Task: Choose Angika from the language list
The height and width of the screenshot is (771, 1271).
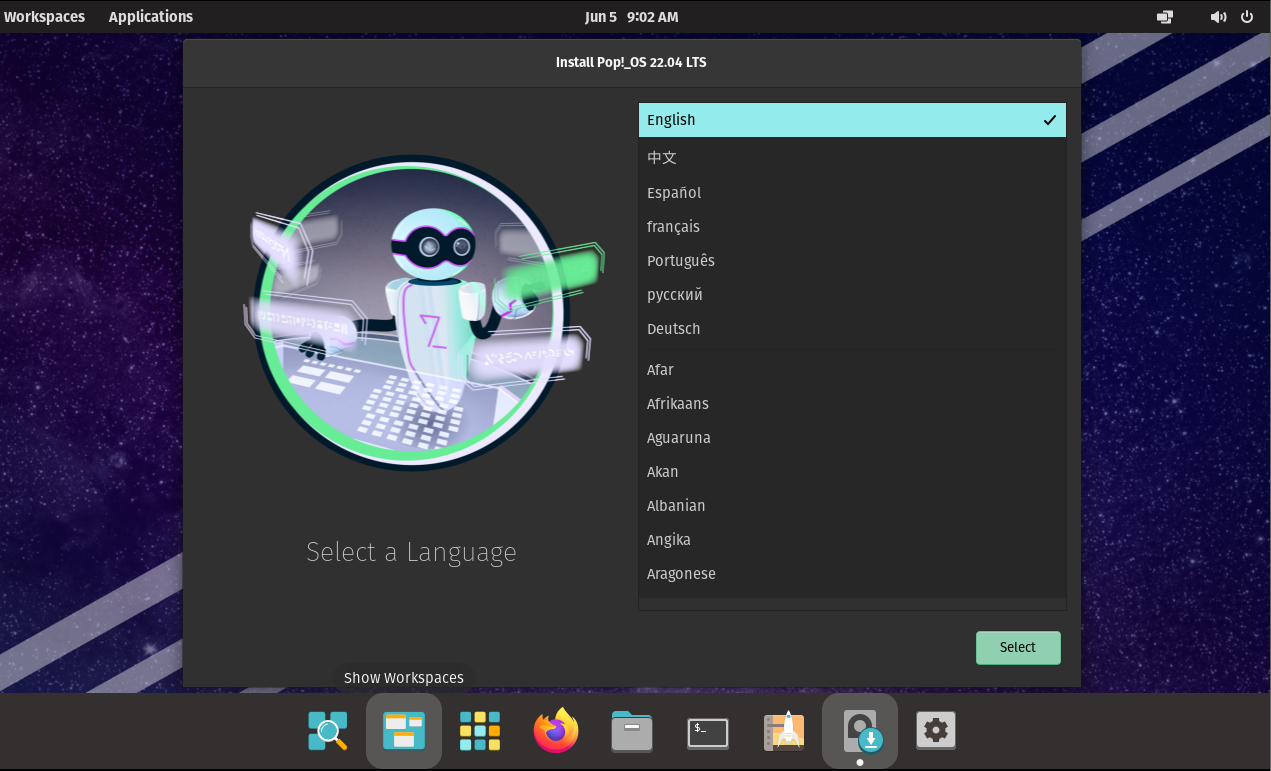Action: (x=852, y=540)
